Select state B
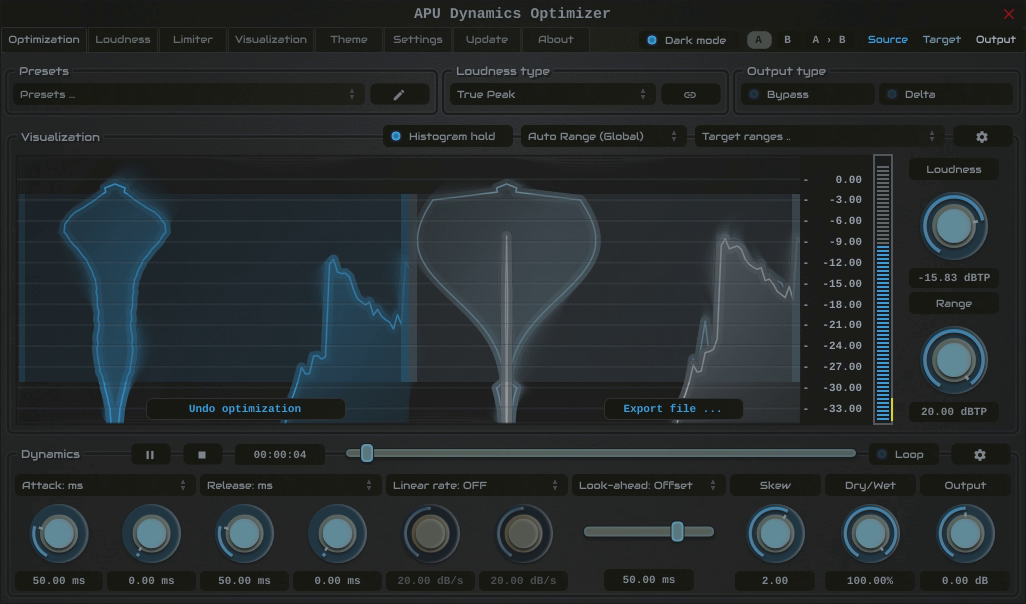Viewport: 1026px width, 604px height. (787, 40)
